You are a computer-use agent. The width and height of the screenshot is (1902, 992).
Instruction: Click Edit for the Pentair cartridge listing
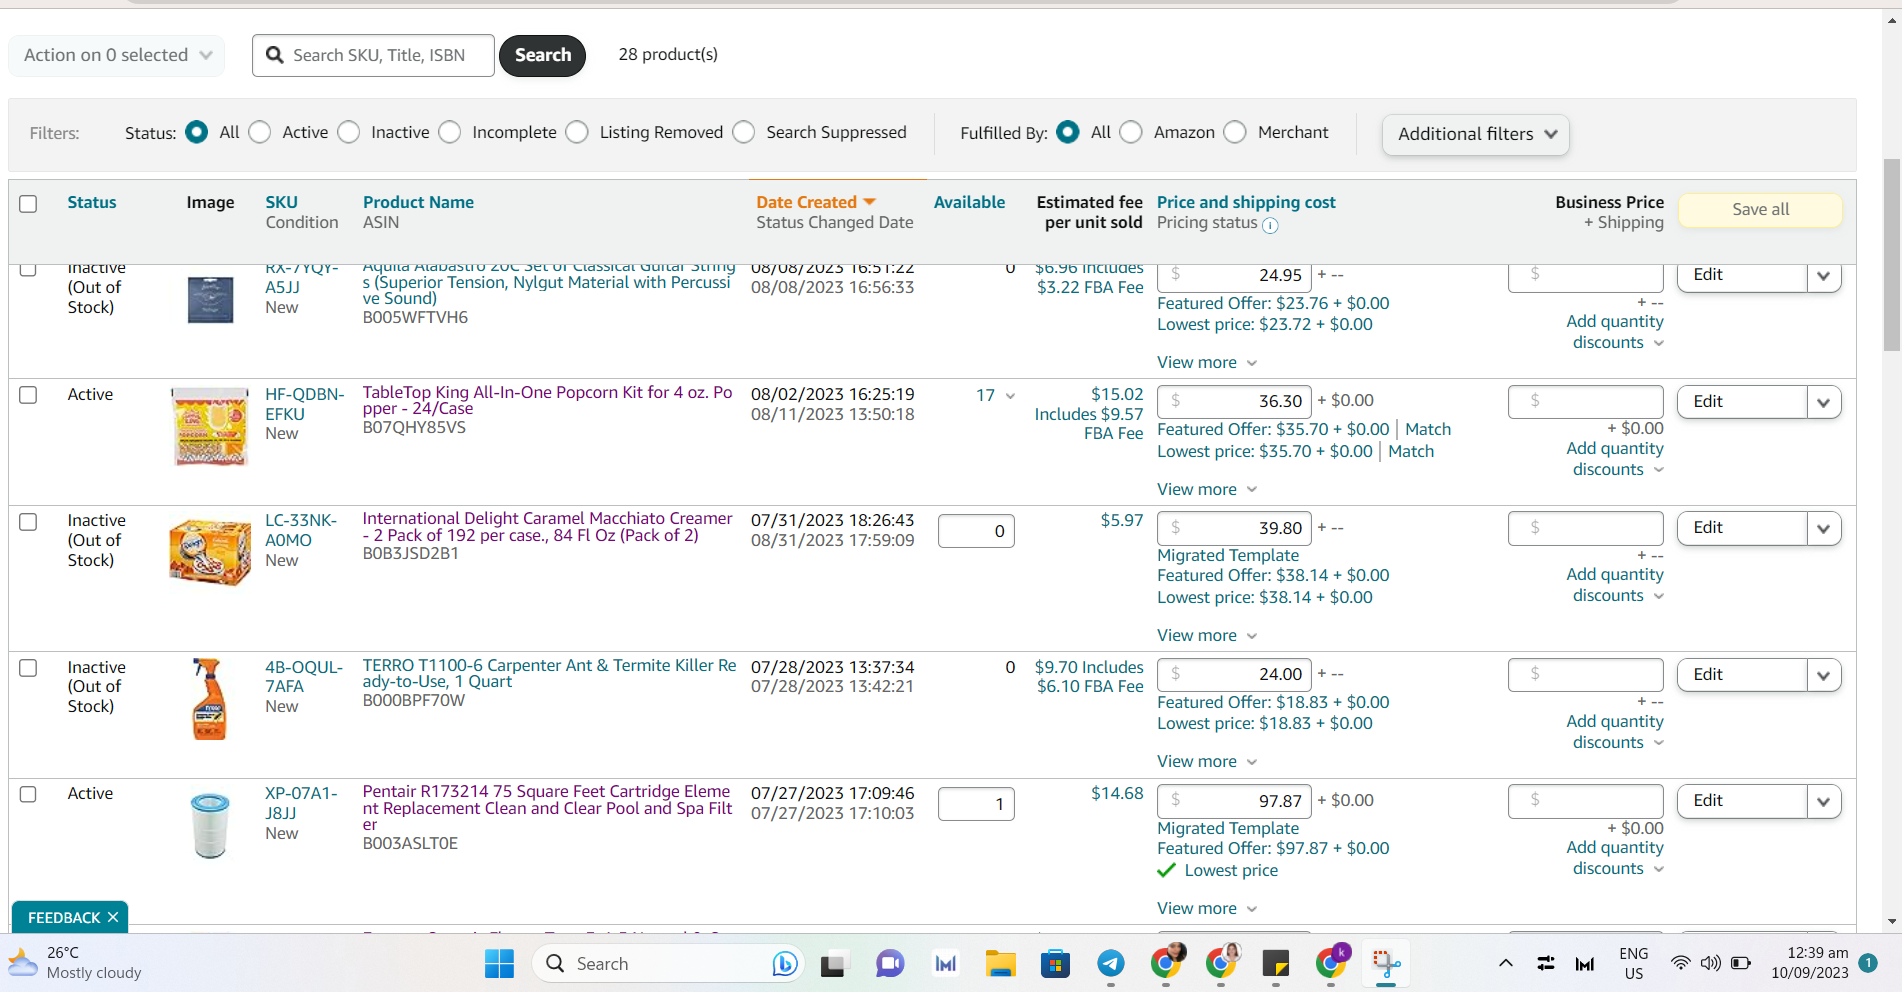(1742, 801)
